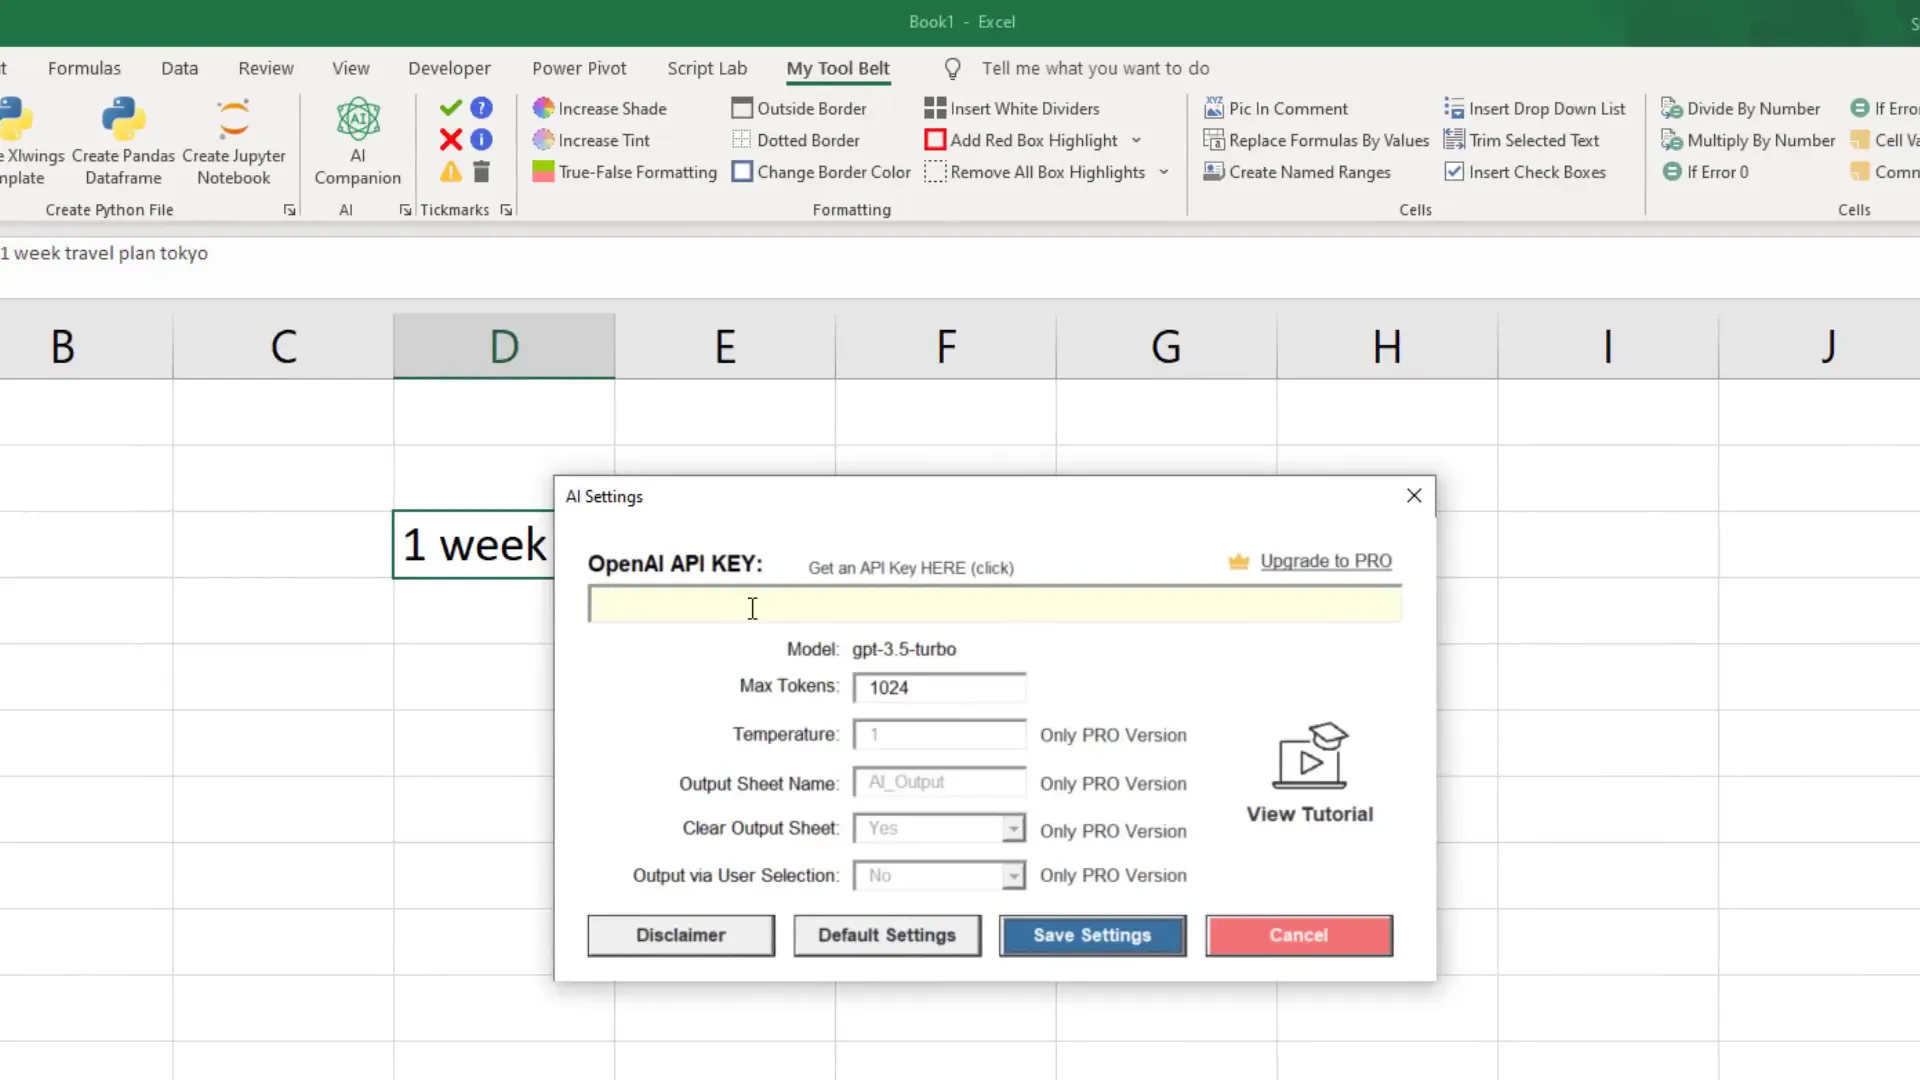Viewport: 1920px width, 1080px height.
Task: Follow the Upgrade to PRO link
Action: pos(1325,561)
